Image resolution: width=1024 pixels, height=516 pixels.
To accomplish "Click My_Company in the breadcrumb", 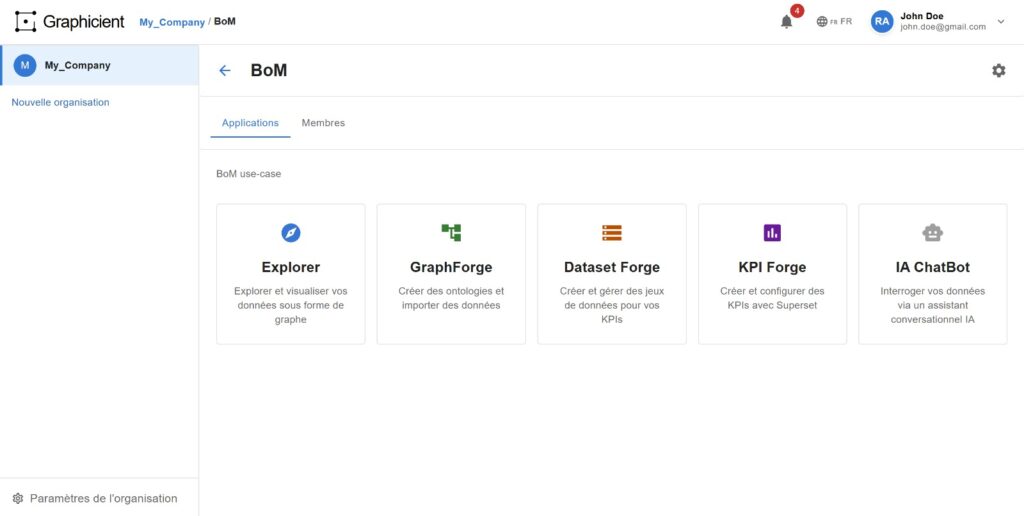I will click(172, 21).
